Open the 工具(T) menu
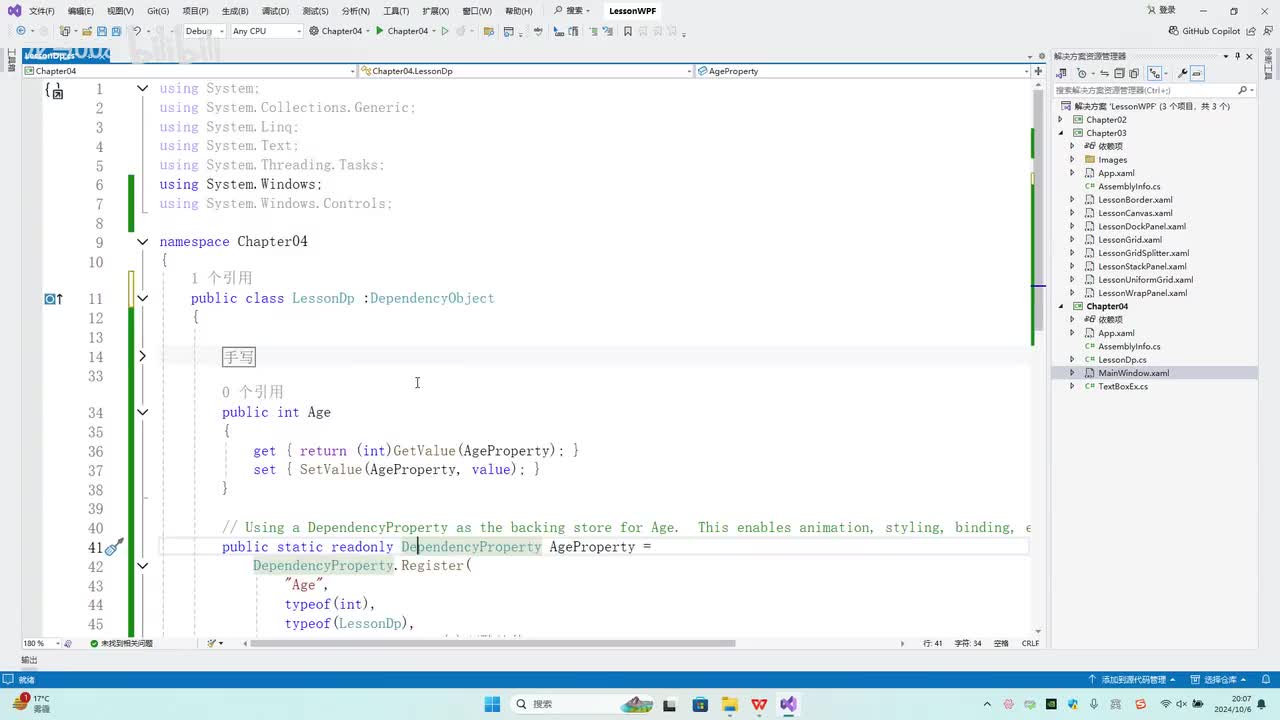 396,11
